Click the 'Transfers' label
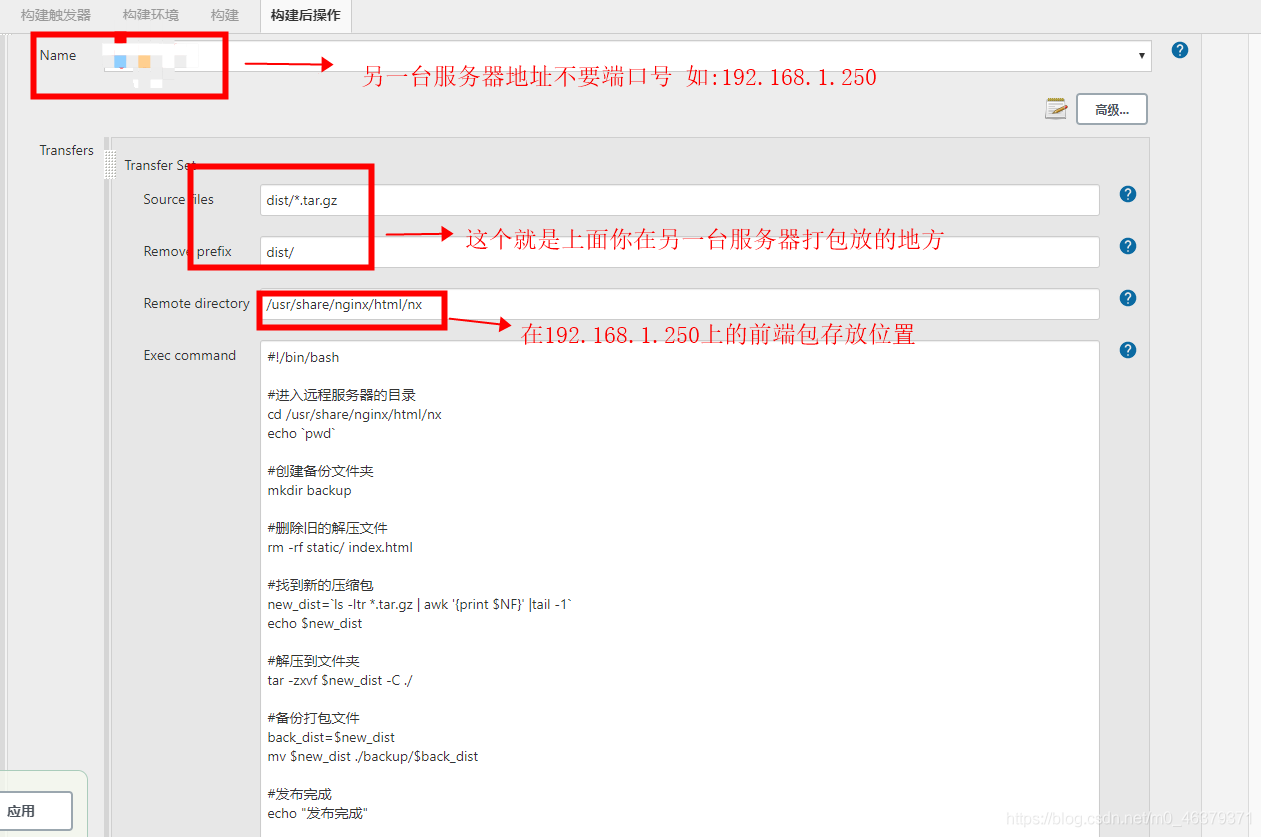This screenshot has width=1261, height=837. (x=67, y=150)
